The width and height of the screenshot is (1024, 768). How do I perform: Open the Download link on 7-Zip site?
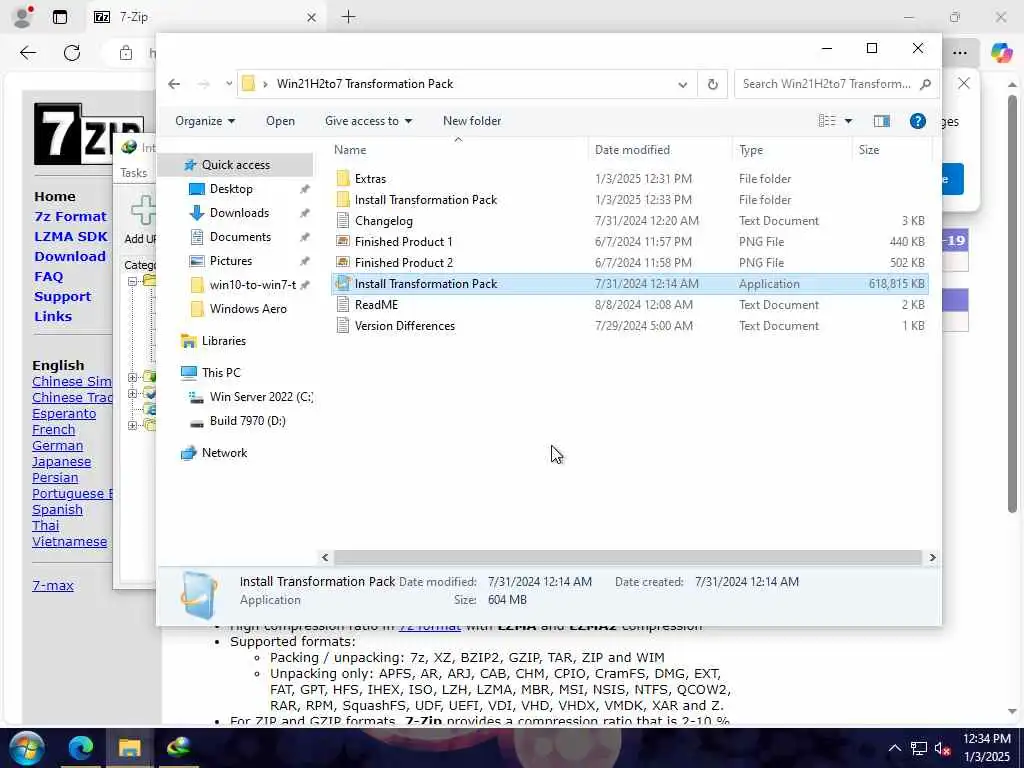[70, 256]
